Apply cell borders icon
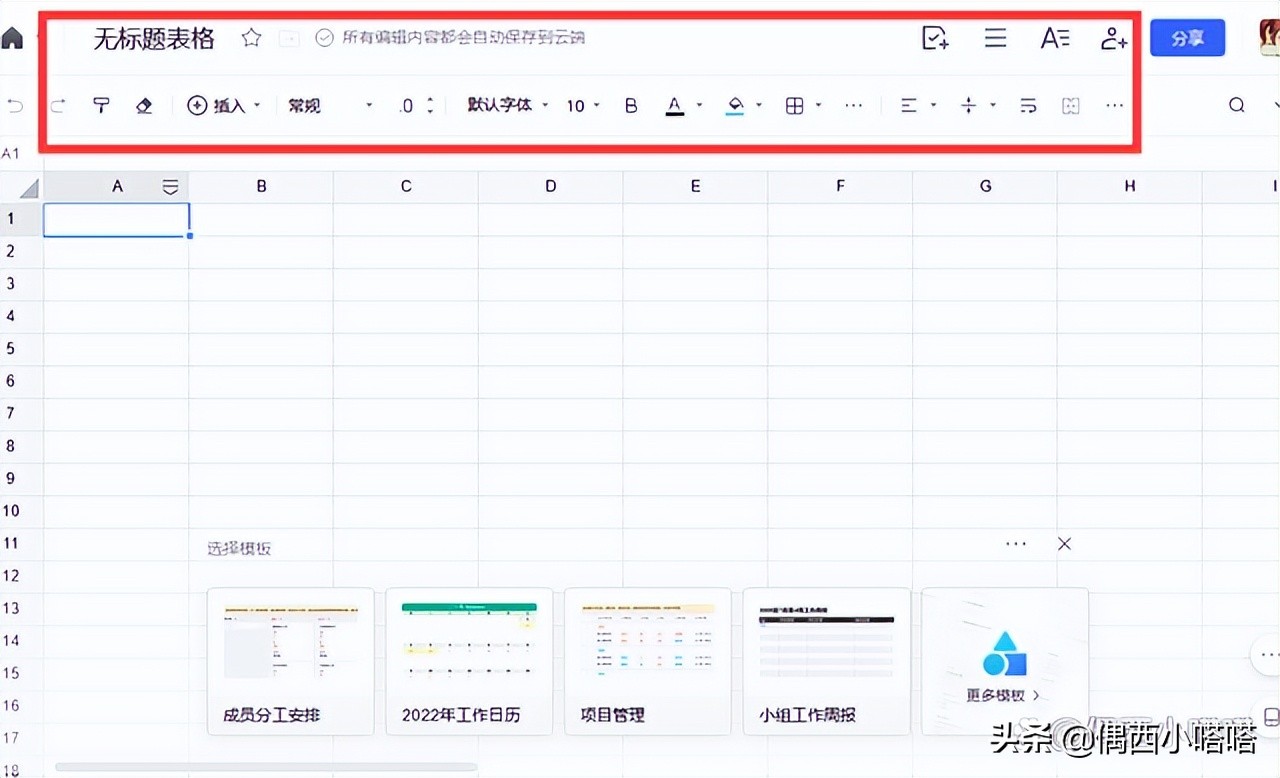Screen dimensions: 1280x778 (x=795, y=105)
